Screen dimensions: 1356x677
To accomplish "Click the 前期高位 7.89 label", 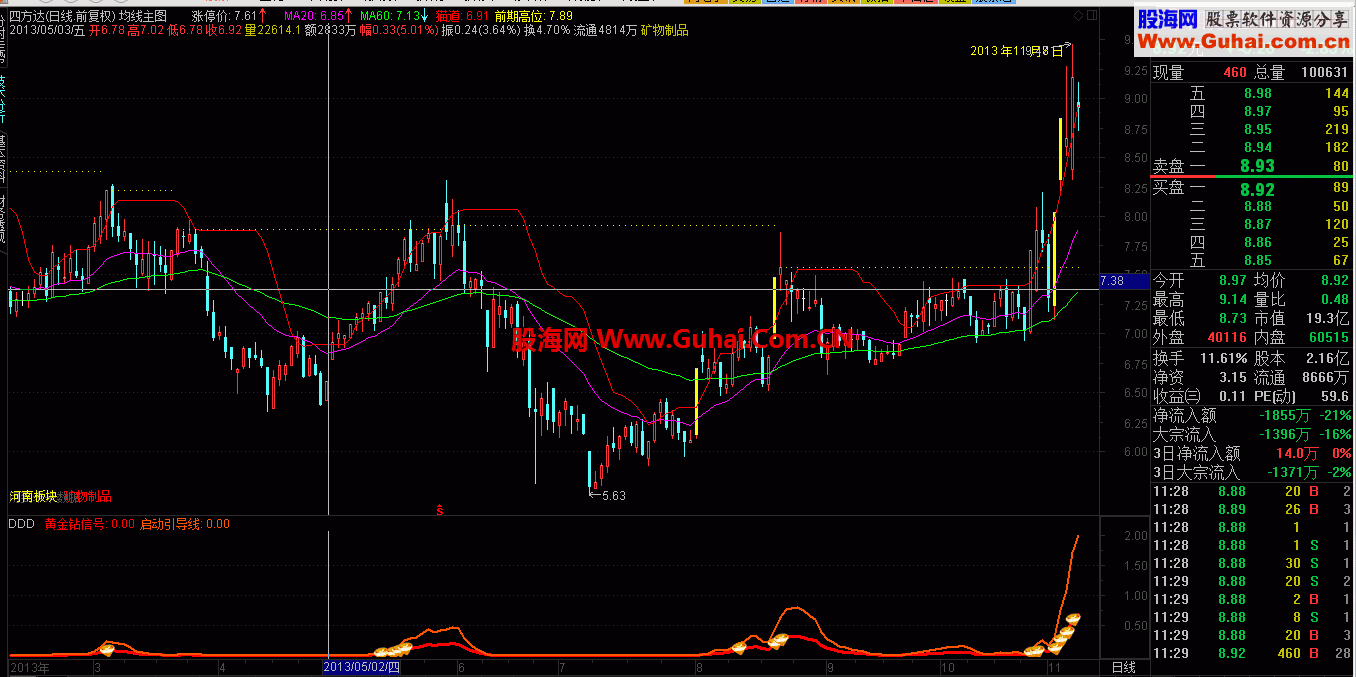I will [533, 16].
